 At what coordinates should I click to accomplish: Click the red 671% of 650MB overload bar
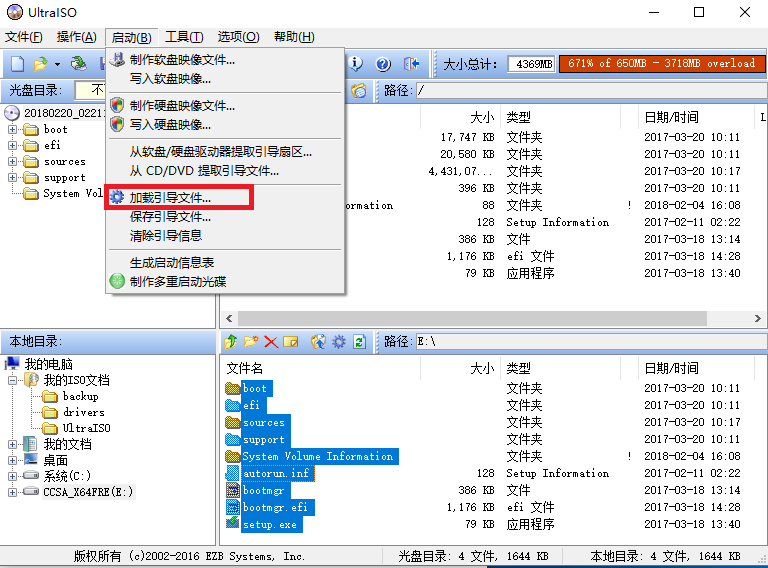tap(662, 64)
